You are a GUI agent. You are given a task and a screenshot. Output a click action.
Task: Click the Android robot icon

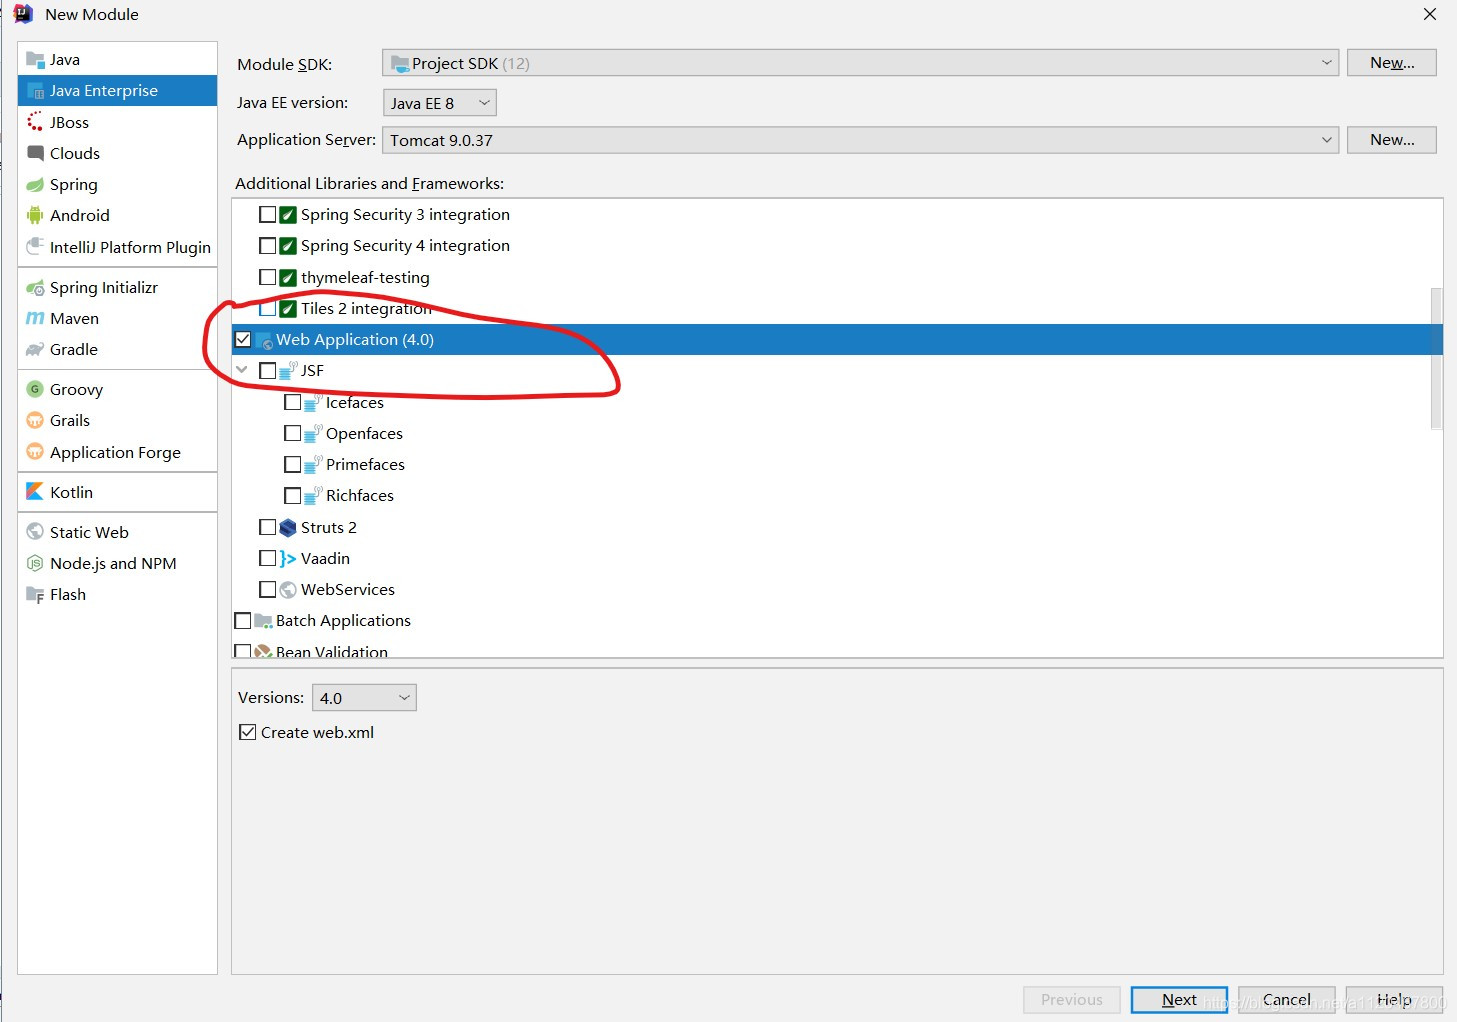point(36,215)
